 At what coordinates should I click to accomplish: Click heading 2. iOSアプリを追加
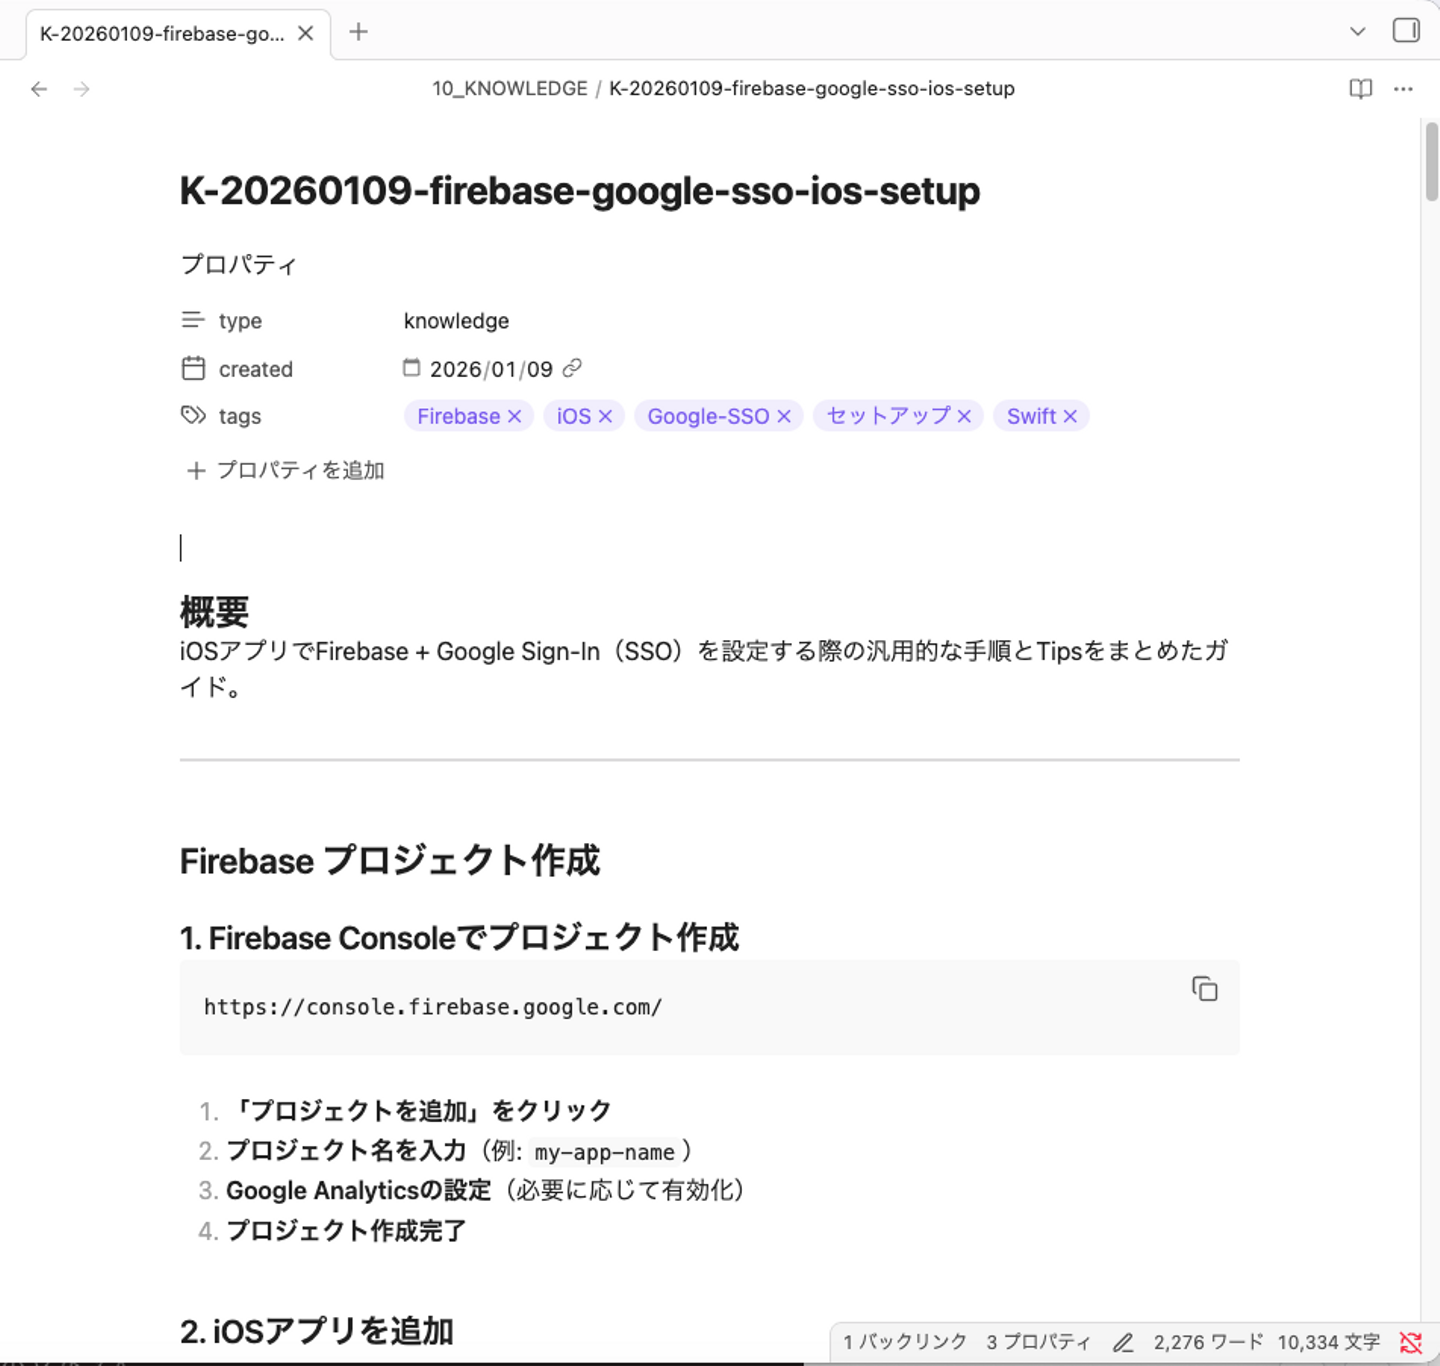click(x=317, y=1331)
